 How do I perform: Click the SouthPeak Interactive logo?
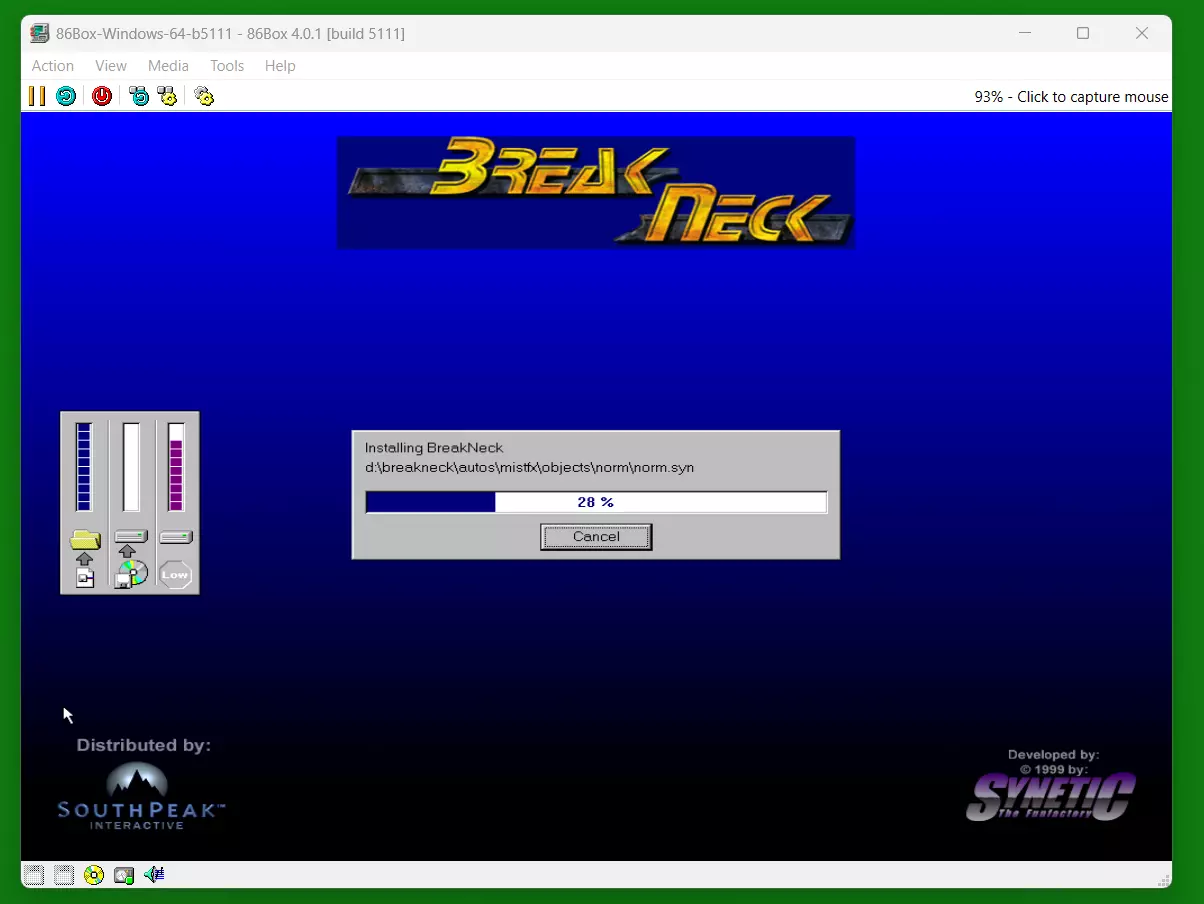[141, 796]
